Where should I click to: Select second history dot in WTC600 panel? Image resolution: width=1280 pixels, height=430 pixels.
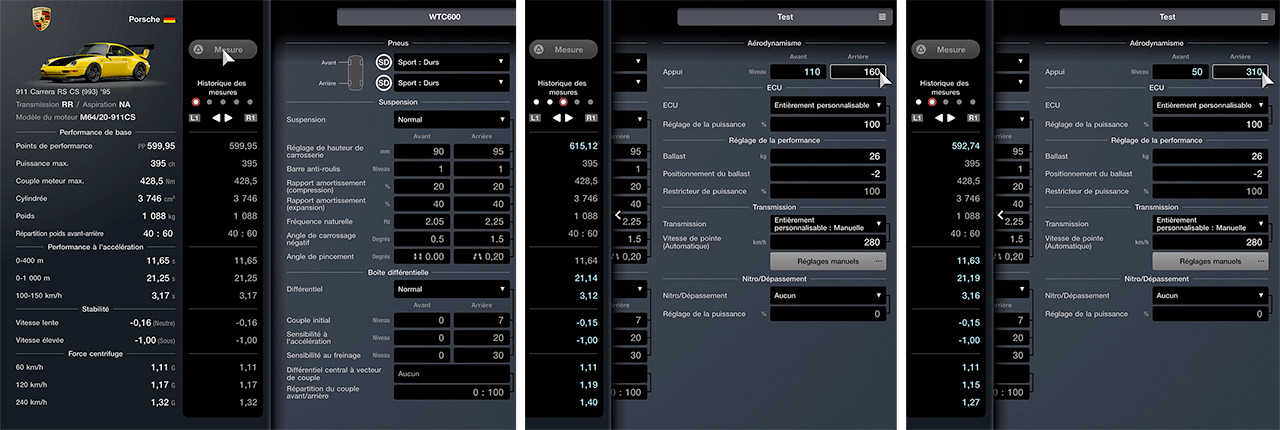pos(210,102)
